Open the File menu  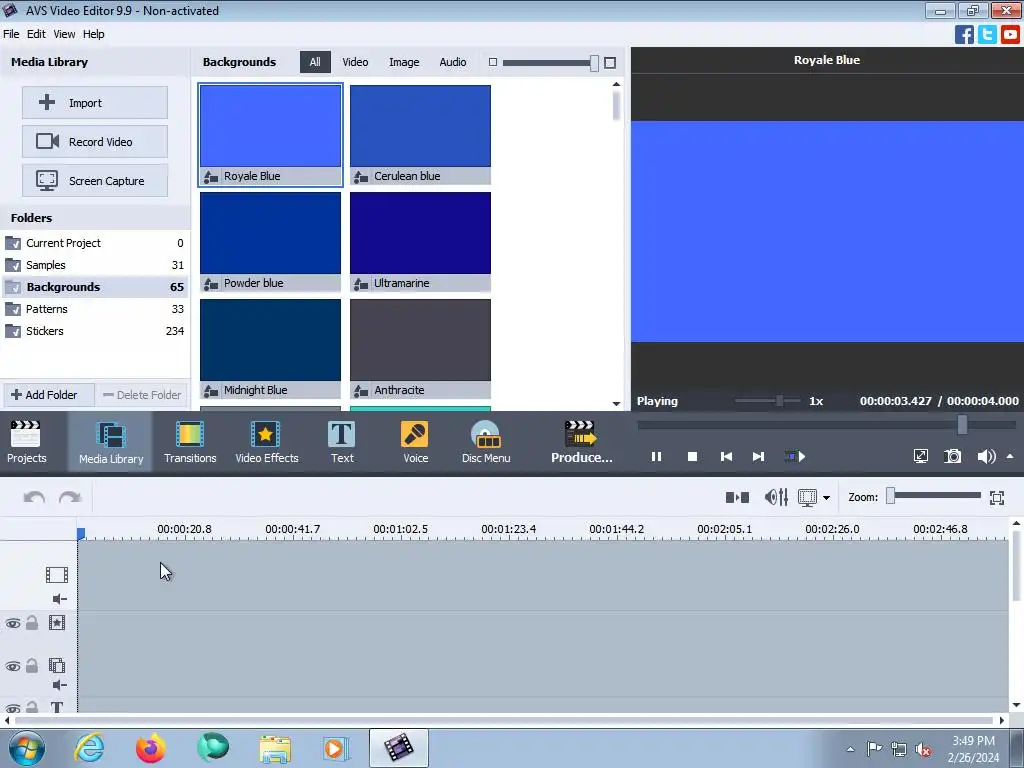(11, 34)
